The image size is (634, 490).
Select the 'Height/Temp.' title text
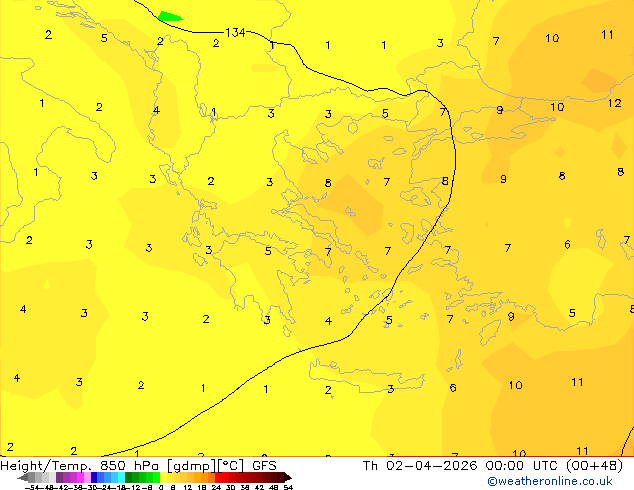[x=46, y=466]
